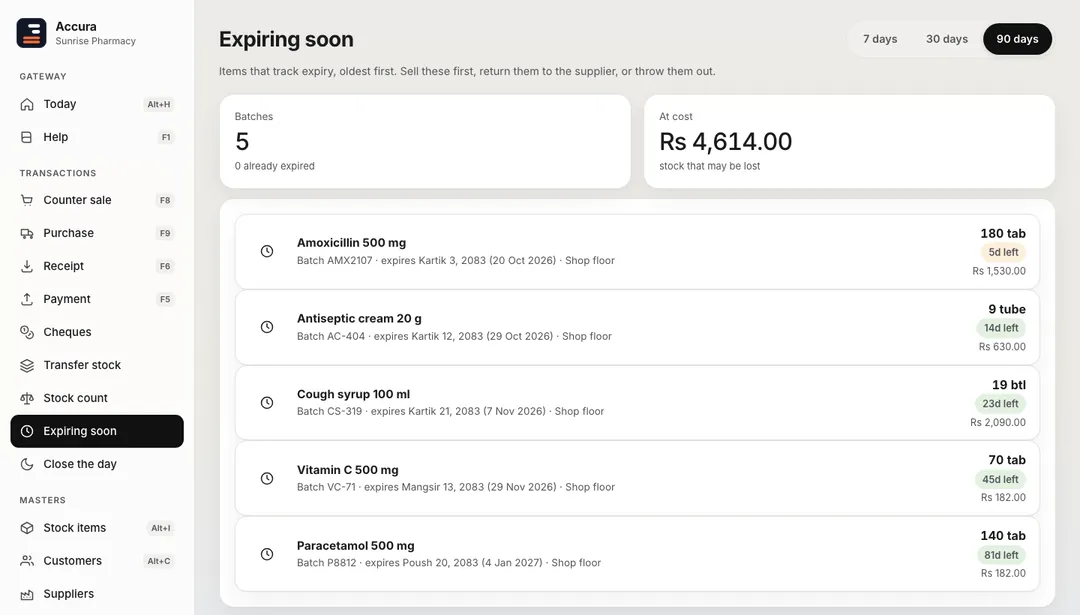Click the Stock items box icon

pyautogui.click(x=27, y=528)
